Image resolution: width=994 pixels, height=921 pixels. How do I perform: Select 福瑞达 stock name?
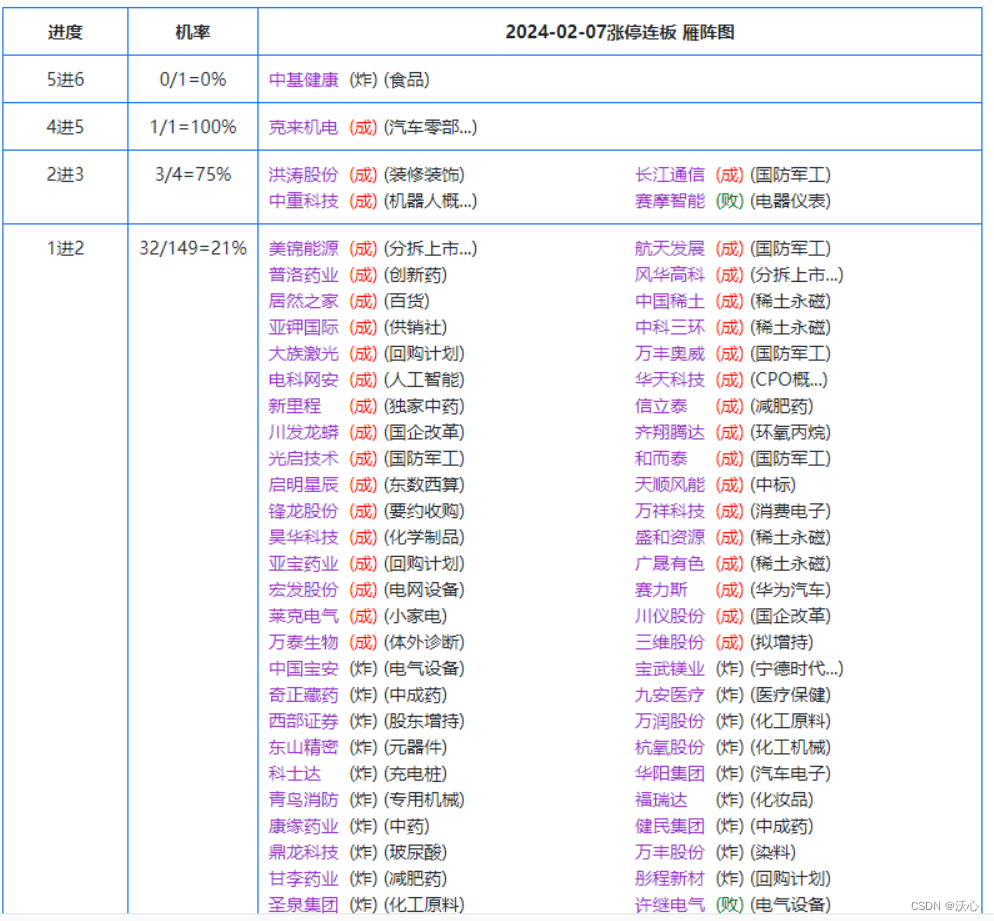coord(661,800)
